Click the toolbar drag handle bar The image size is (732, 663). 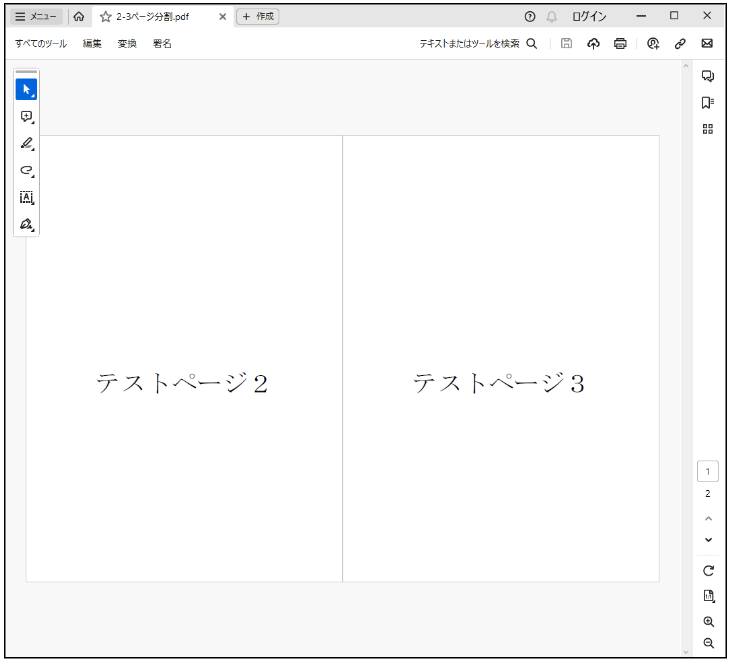26,72
